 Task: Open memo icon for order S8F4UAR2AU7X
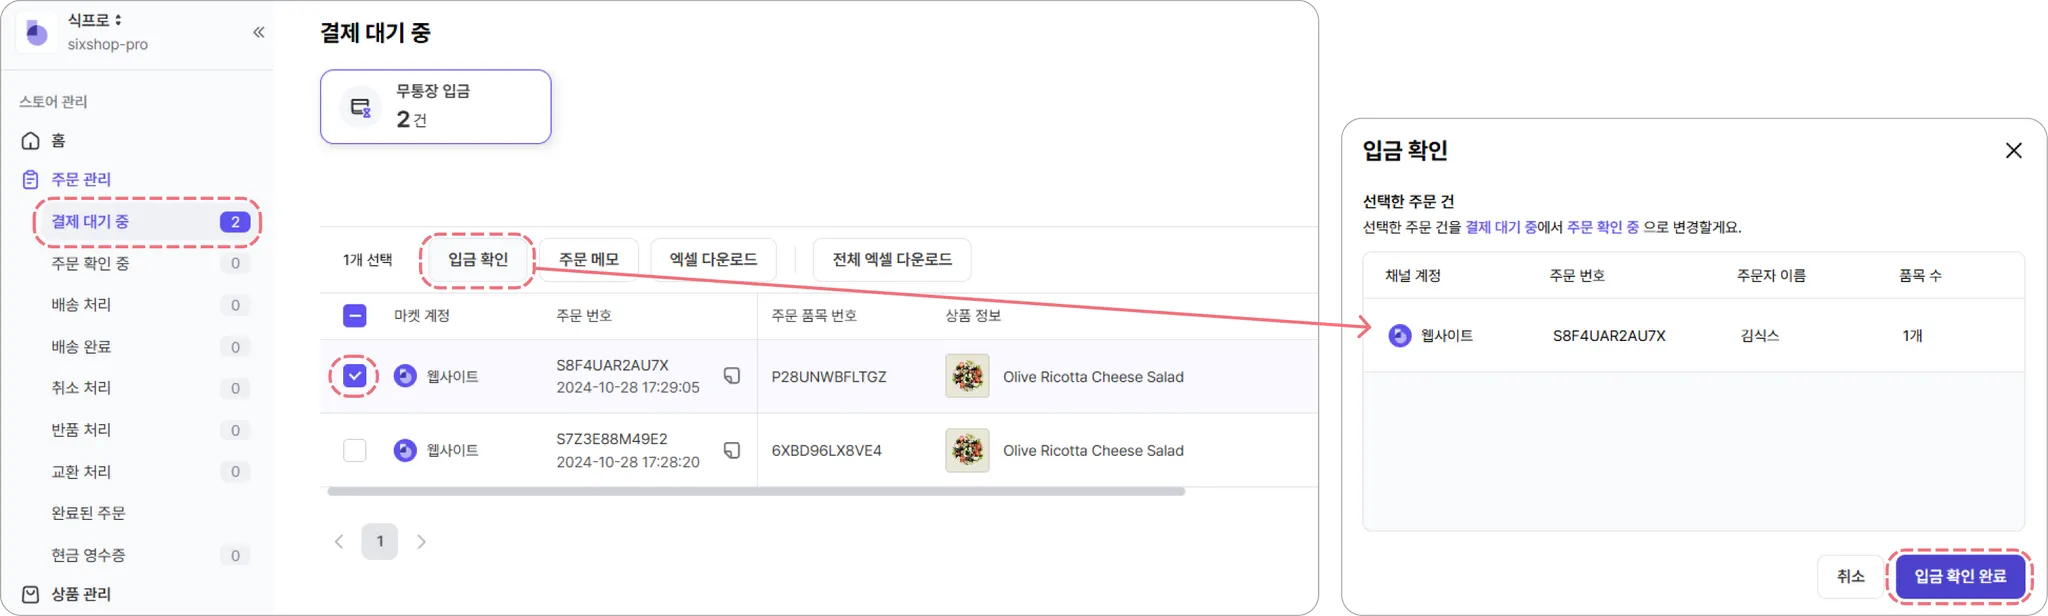(732, 376)
